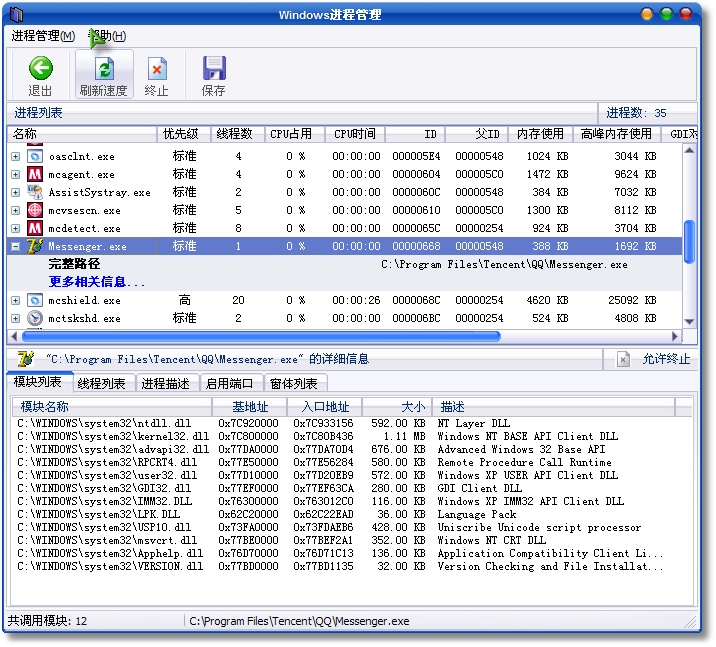Sort processes by 高峰内存使用 column header
The width and height of the screenshot is (716, 647).
point(617,134)
